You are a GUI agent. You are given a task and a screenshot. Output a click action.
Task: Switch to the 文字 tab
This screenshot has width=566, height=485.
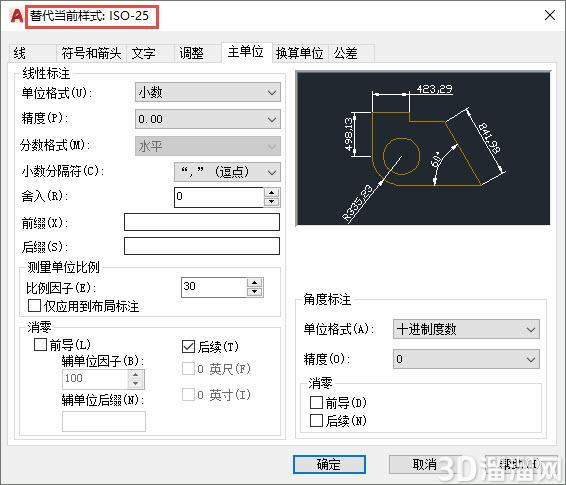coord(150,53)
